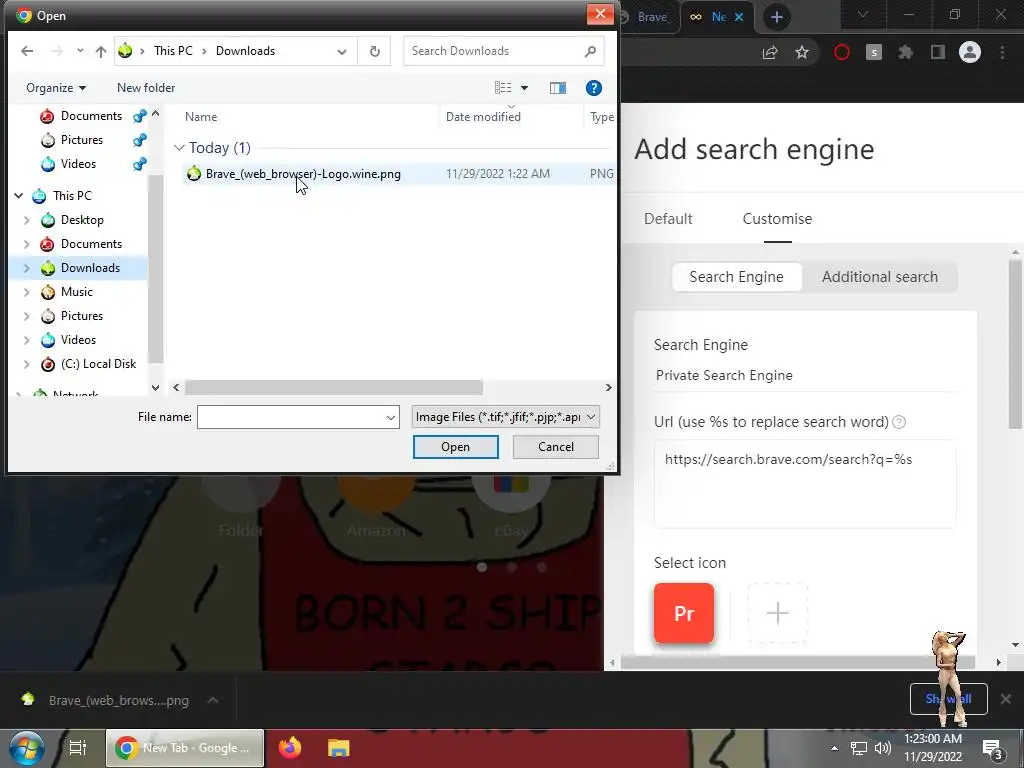Go up one folder level arrow

pos(101,51)
